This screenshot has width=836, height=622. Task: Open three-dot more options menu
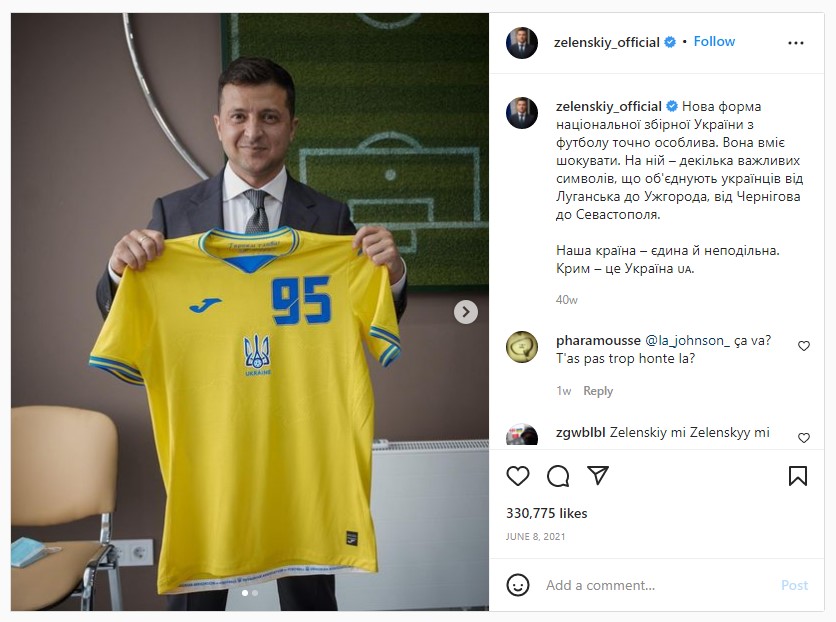point(795,43)
